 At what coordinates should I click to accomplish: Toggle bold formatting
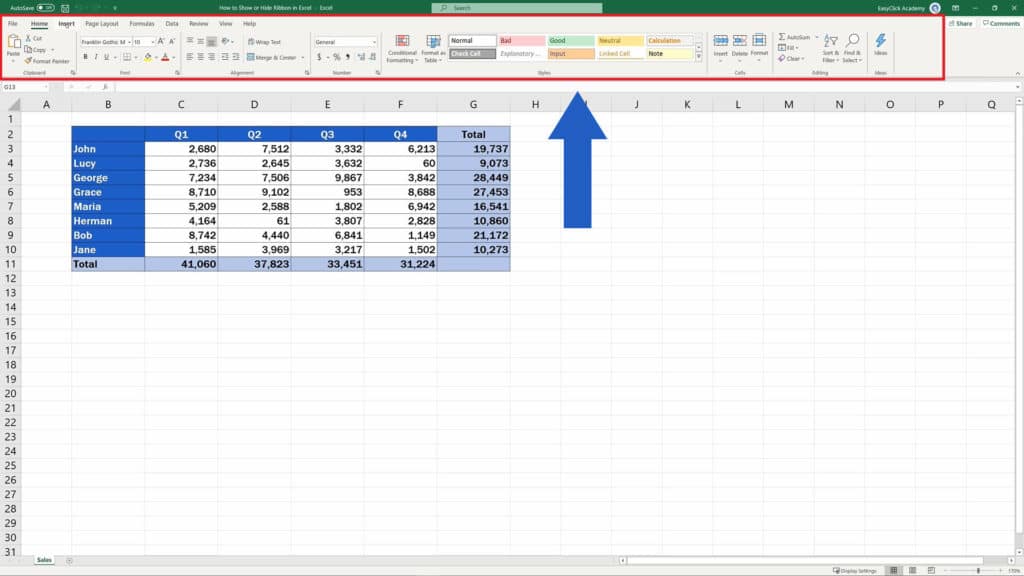click(85, 56)
